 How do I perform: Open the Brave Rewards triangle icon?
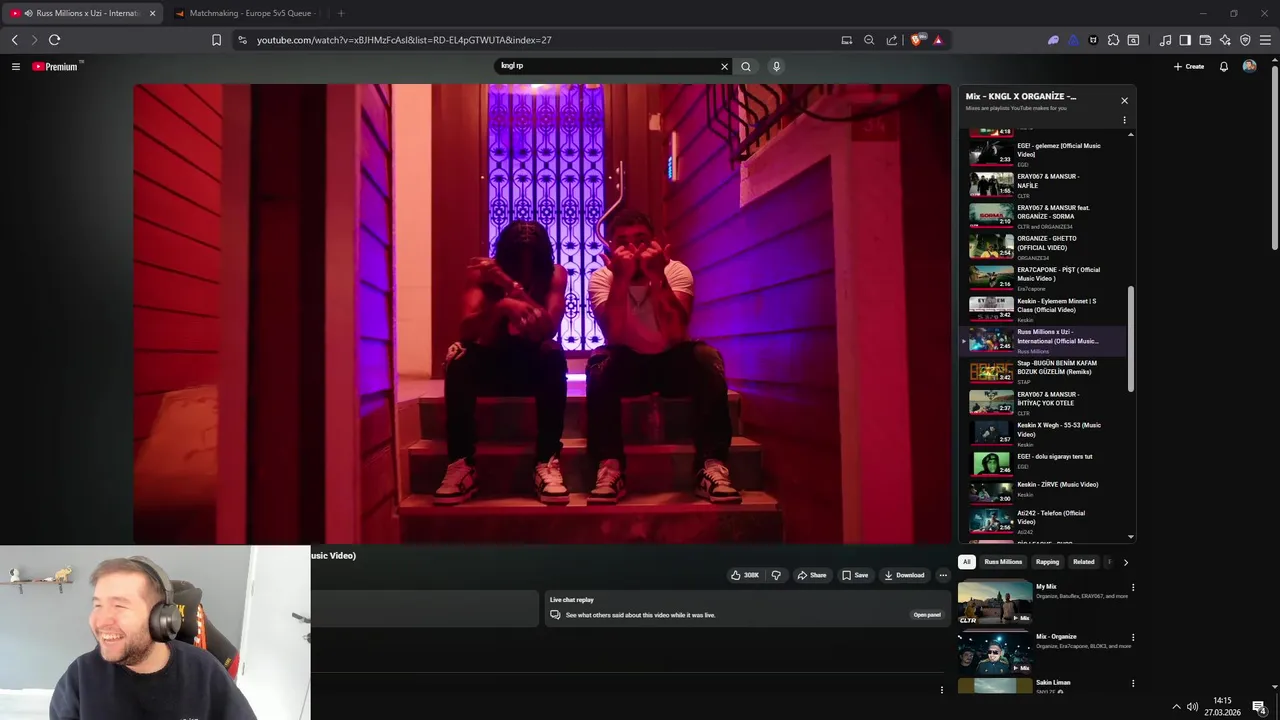point(938,40)
